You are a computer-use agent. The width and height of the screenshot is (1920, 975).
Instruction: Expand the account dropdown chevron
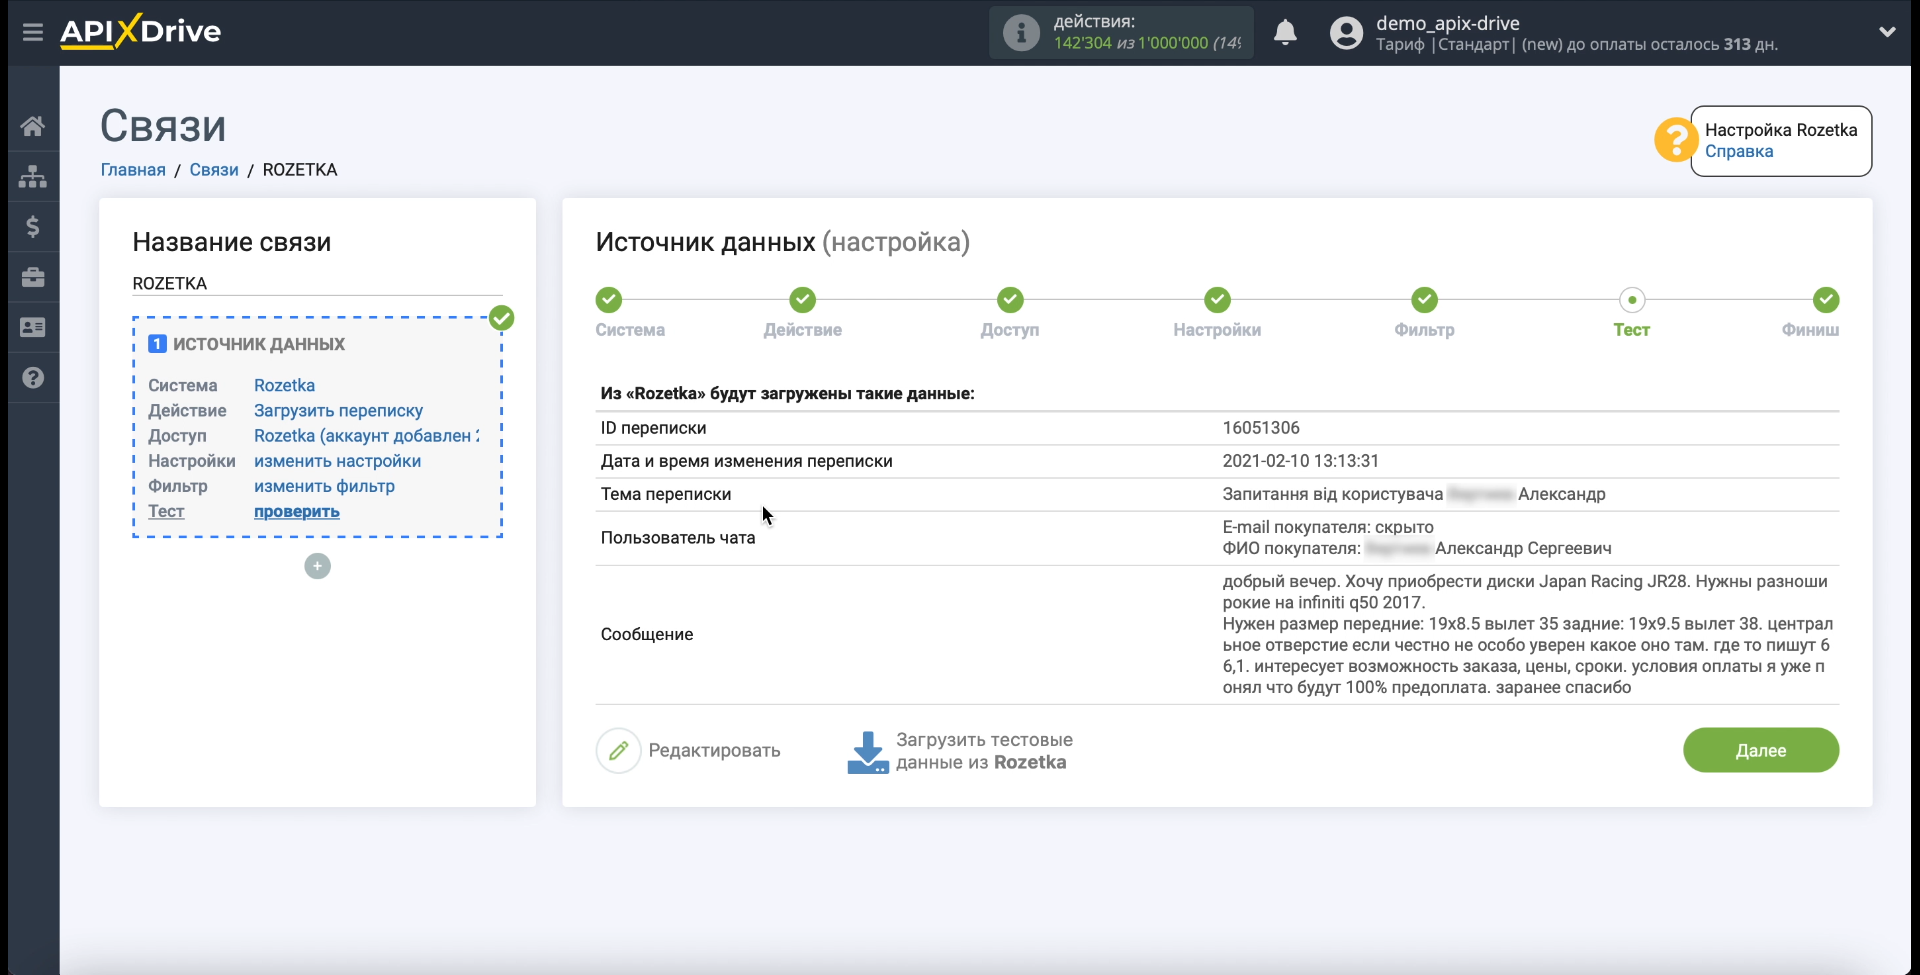coord(1887,32)
